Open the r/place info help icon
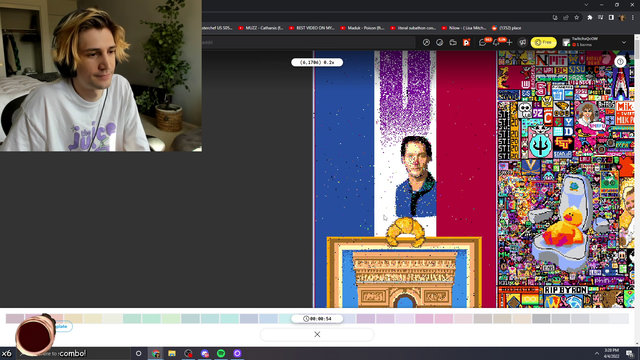Viewport: 640px width, 360px height. coord(620,62)
